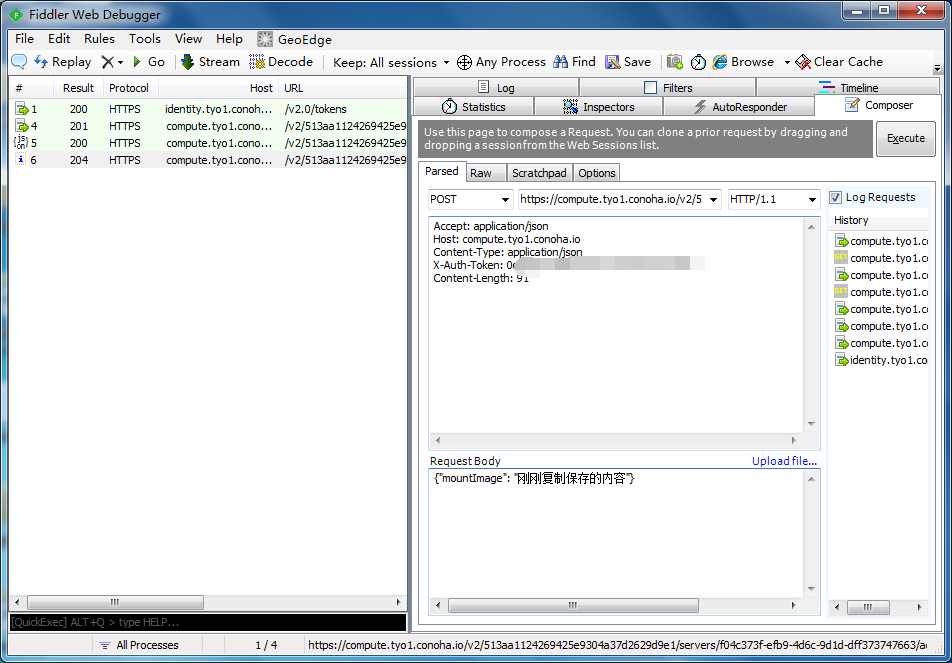Toggle Stream mode in toolbar
This screenshot has width=952, height=663.
[211, 62]
